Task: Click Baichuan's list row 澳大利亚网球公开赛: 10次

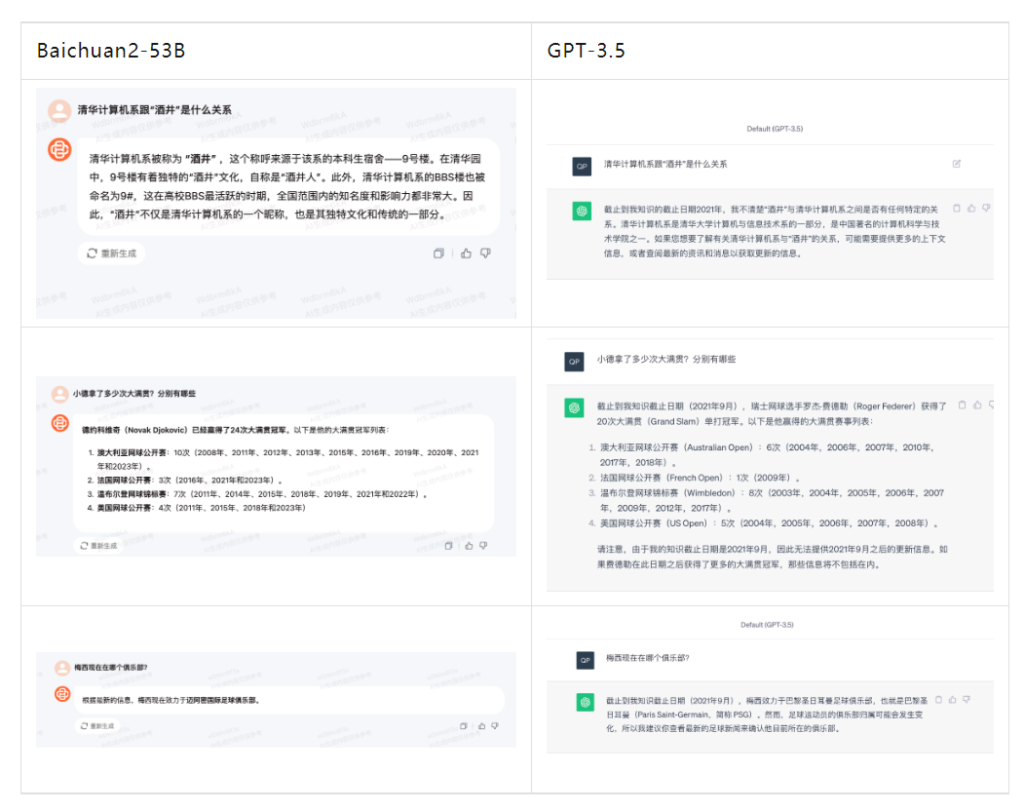Action: 284,459
